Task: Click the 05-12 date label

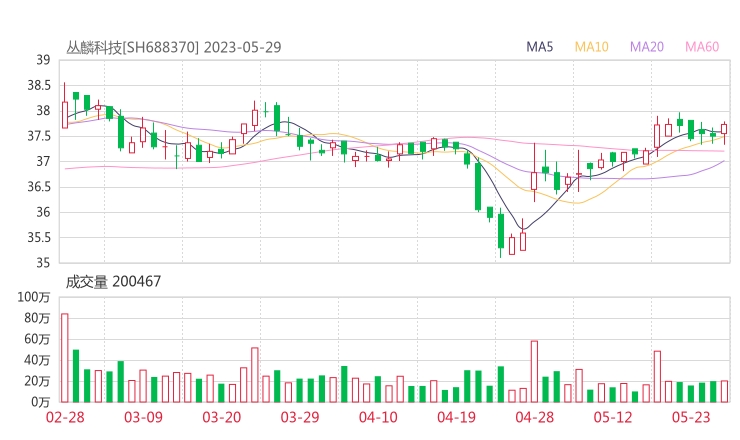Action: point(613,417)
